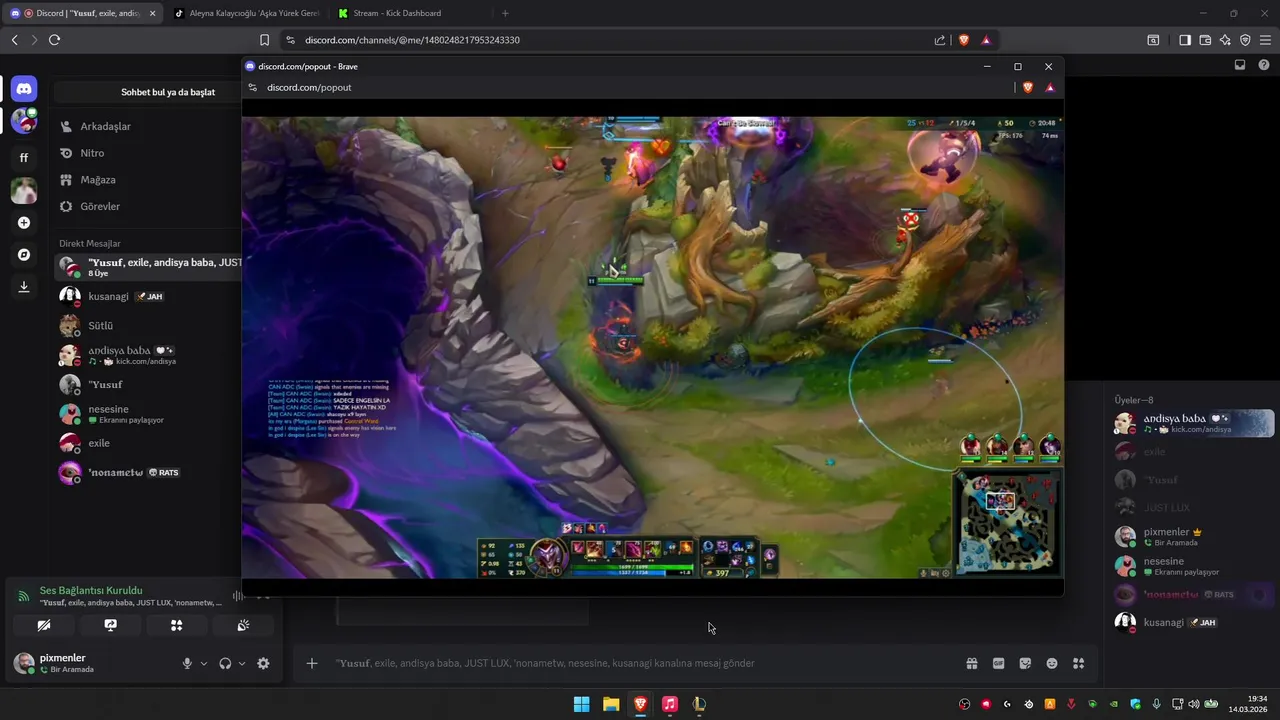The height and width of the screenshot is (720, 1280).
Task: Open Görevler quests page
Action: click(148, 206)
